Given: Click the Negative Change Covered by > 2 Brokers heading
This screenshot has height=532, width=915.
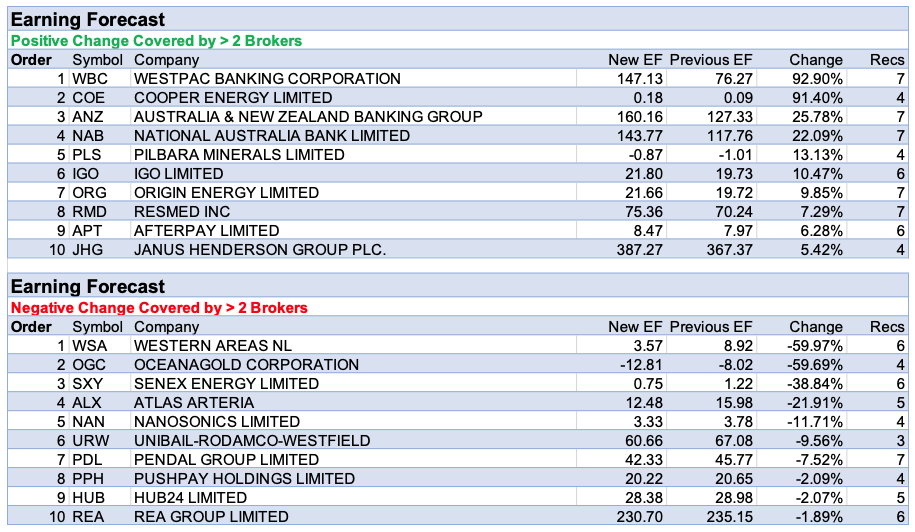Looking at the screenshot, I should point(159,308).
